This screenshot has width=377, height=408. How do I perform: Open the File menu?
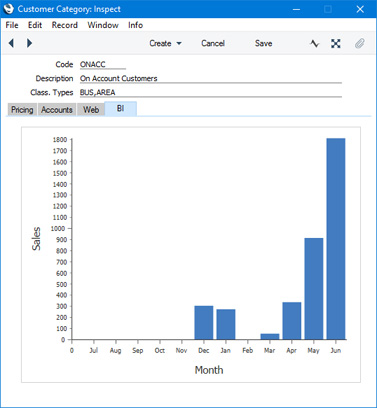pyautogui.click(x=12, y=25)
